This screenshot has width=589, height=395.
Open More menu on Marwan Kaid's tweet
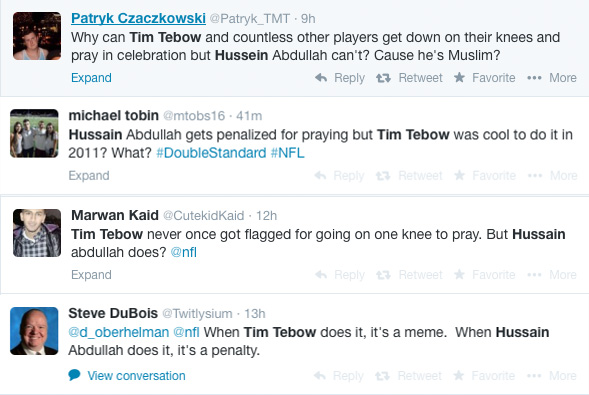pyautogui.click(x=551, y=275)
